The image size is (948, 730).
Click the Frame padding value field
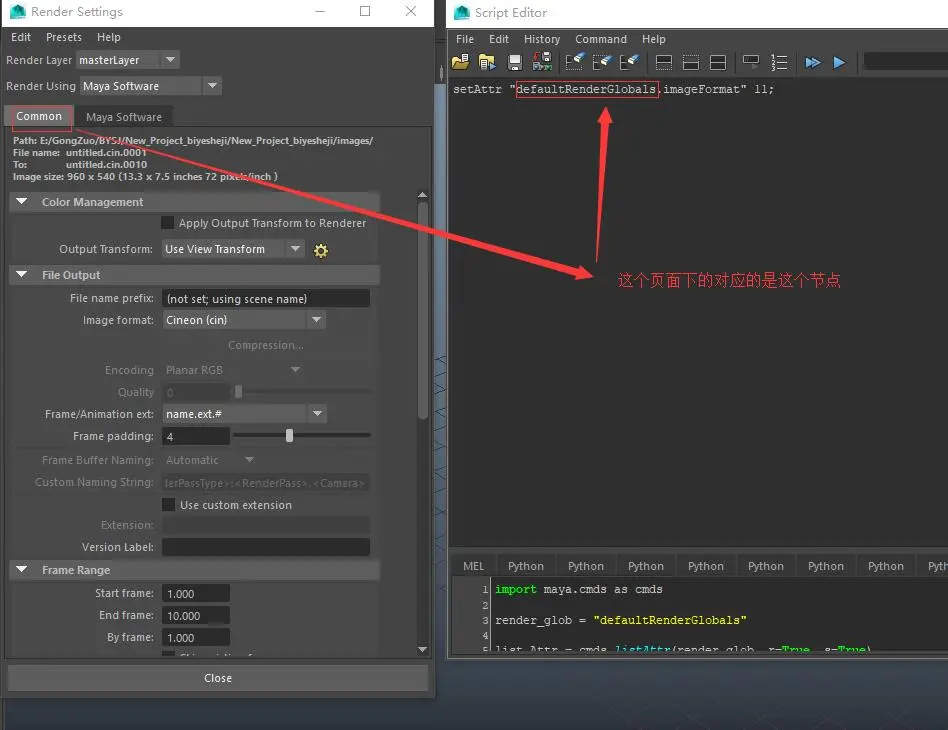[196, 436]
